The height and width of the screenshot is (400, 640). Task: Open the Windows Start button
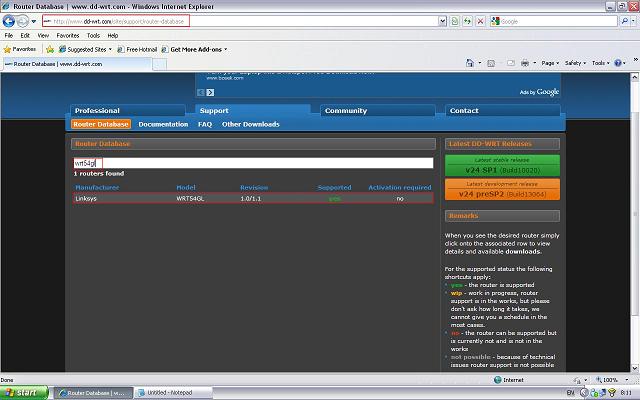click(24, 393)
